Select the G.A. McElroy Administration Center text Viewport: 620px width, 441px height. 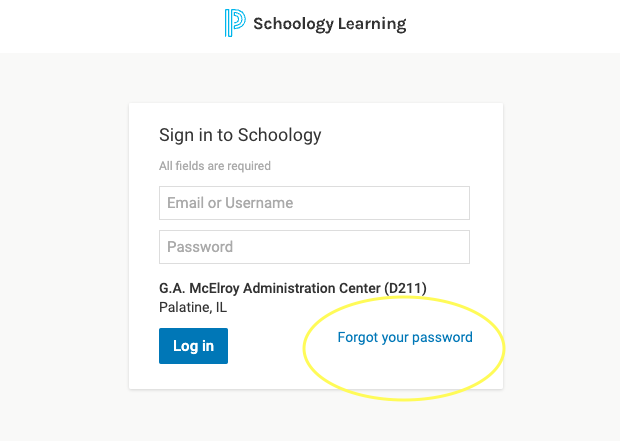[x=270, y=288]
